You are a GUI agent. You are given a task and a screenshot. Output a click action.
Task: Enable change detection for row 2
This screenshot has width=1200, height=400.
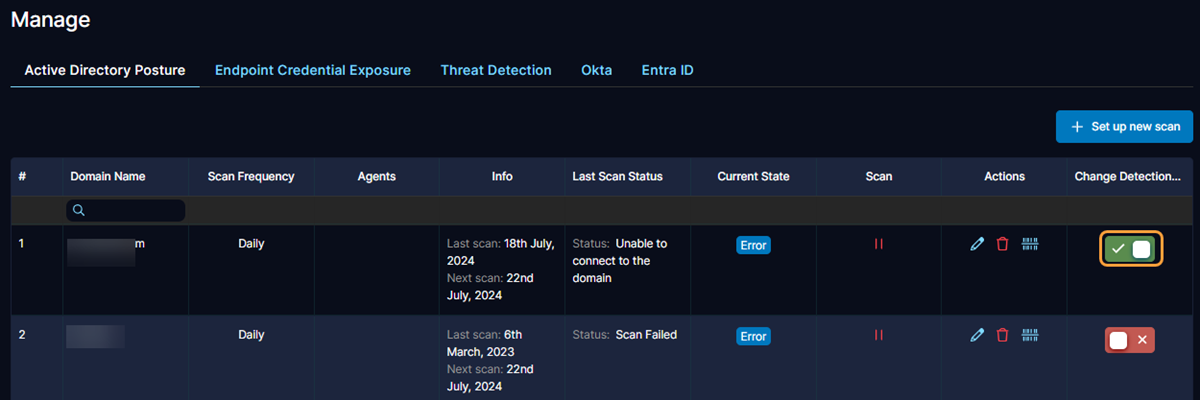[1130, 340]
